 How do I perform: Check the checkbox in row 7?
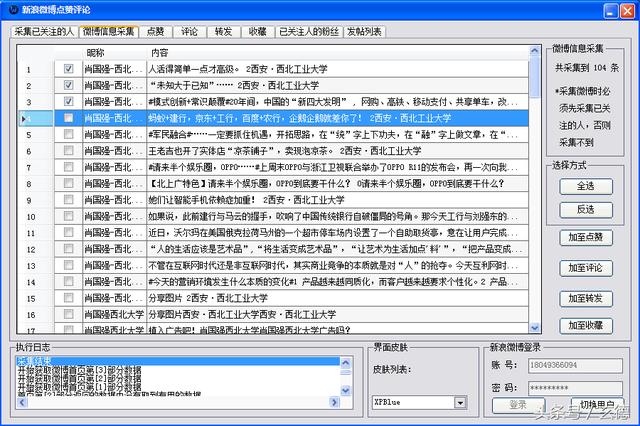[x=68, y=167]
